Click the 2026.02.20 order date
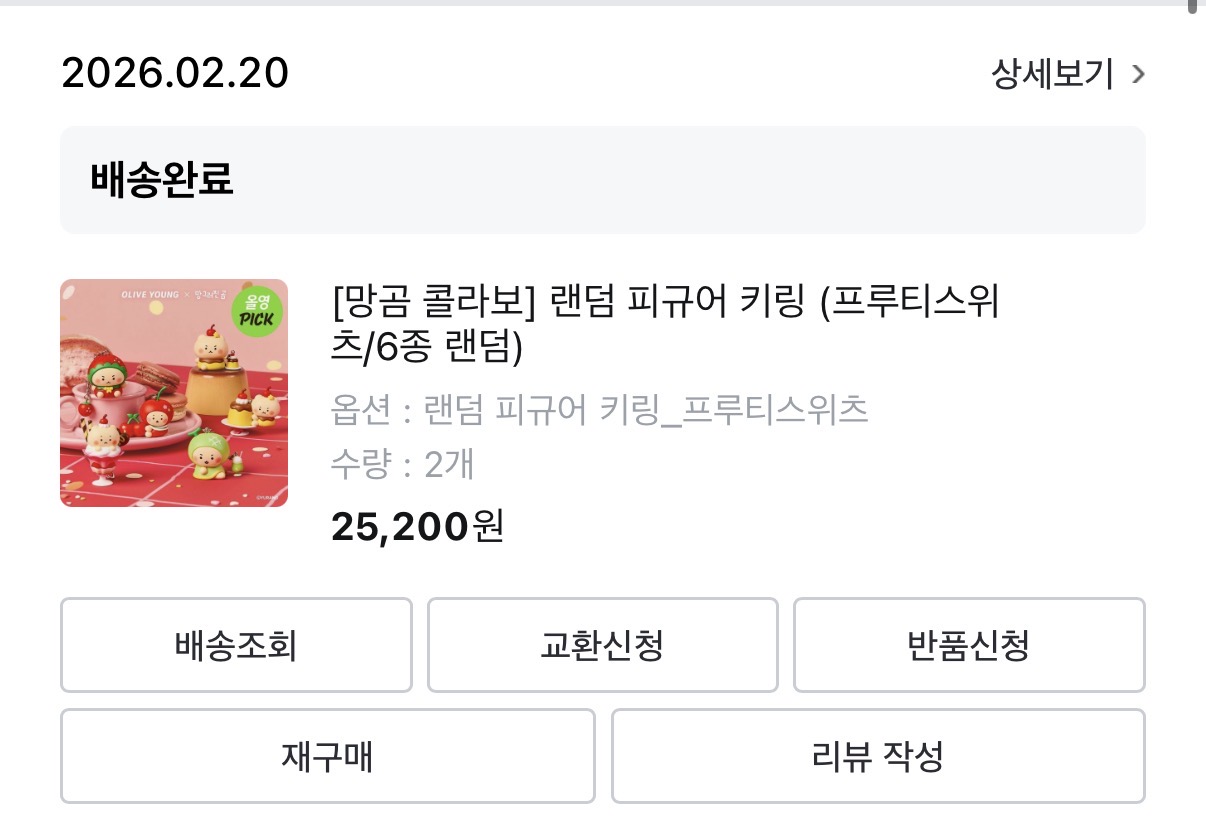The width and height of the screenshot is (1206, 835). pos(175,74)
